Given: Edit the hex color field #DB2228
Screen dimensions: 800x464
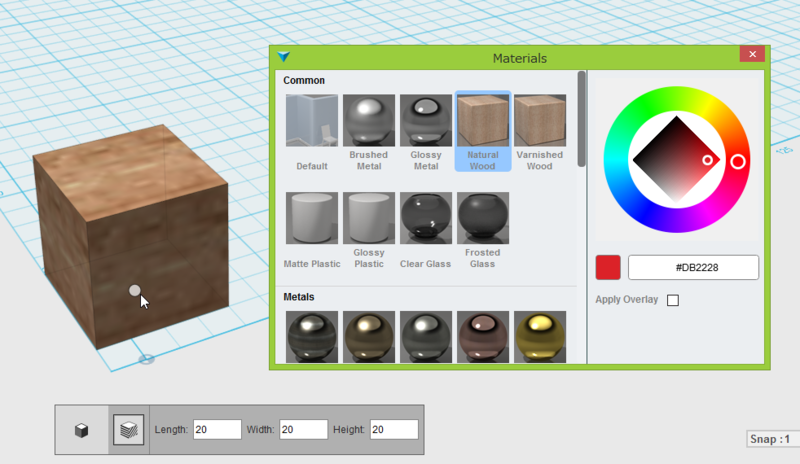Looking at the screenshot, I should point(693,267).
